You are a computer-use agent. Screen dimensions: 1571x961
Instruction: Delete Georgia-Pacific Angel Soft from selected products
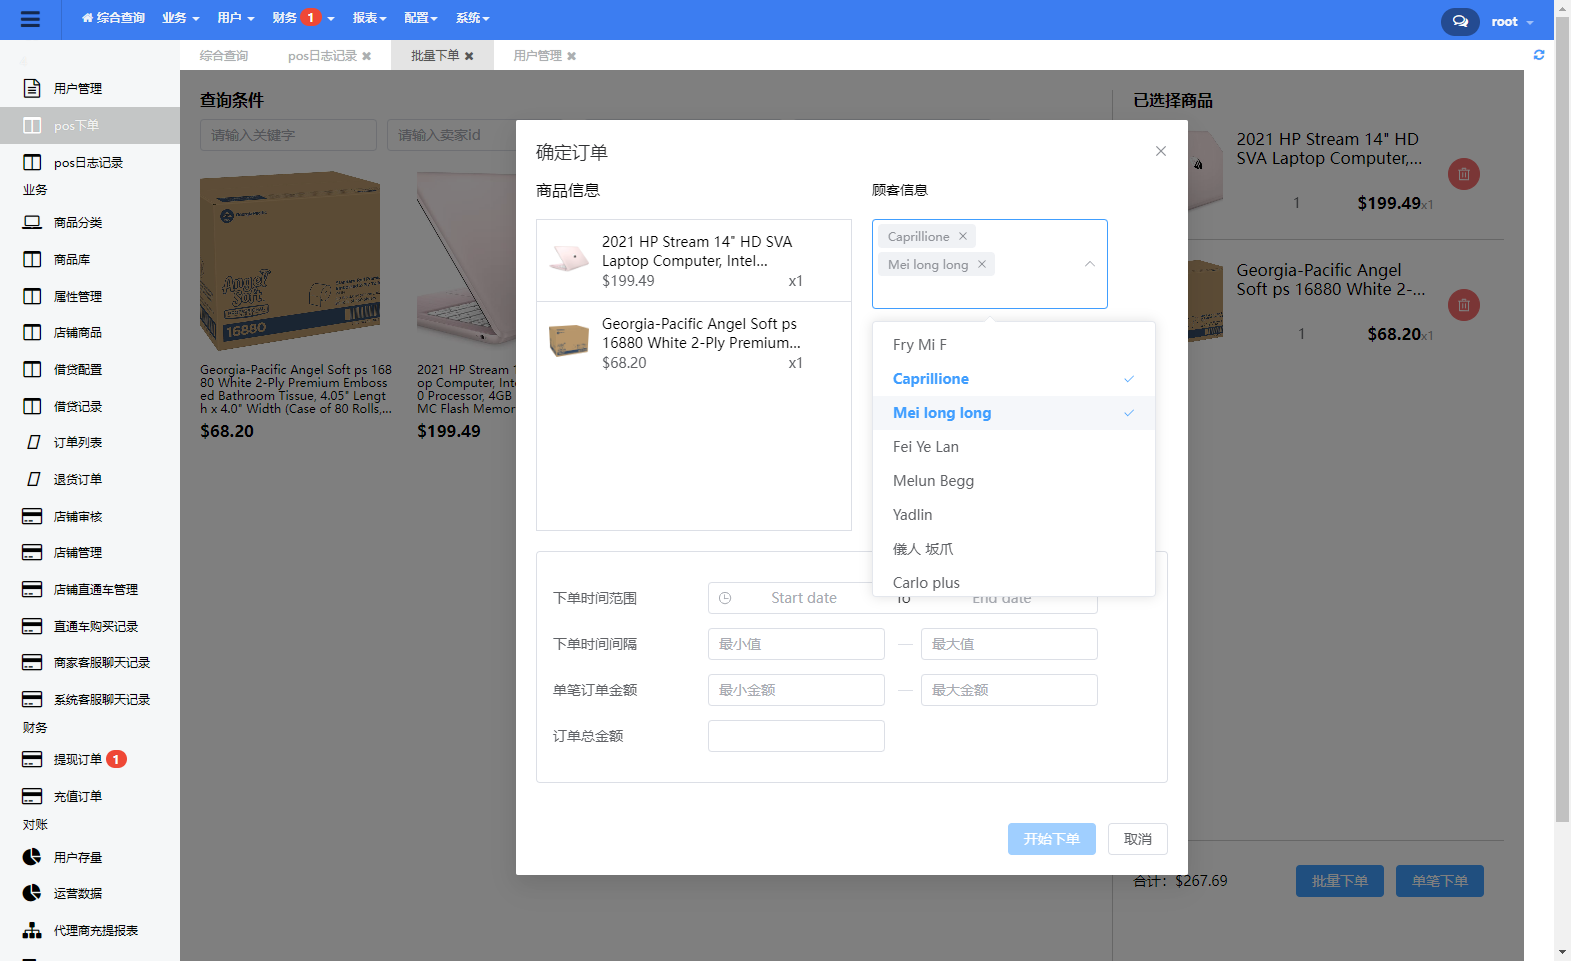click(x=1464, y=305)
